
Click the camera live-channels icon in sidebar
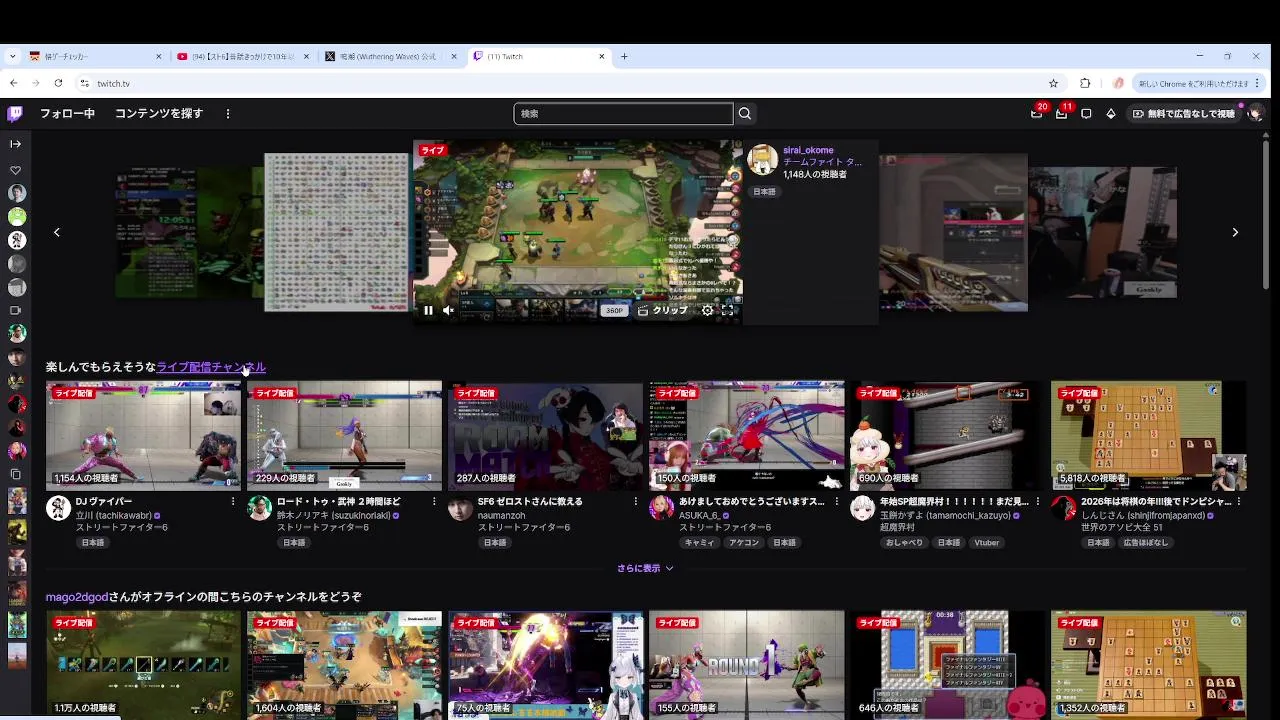[x=15, y=311]
